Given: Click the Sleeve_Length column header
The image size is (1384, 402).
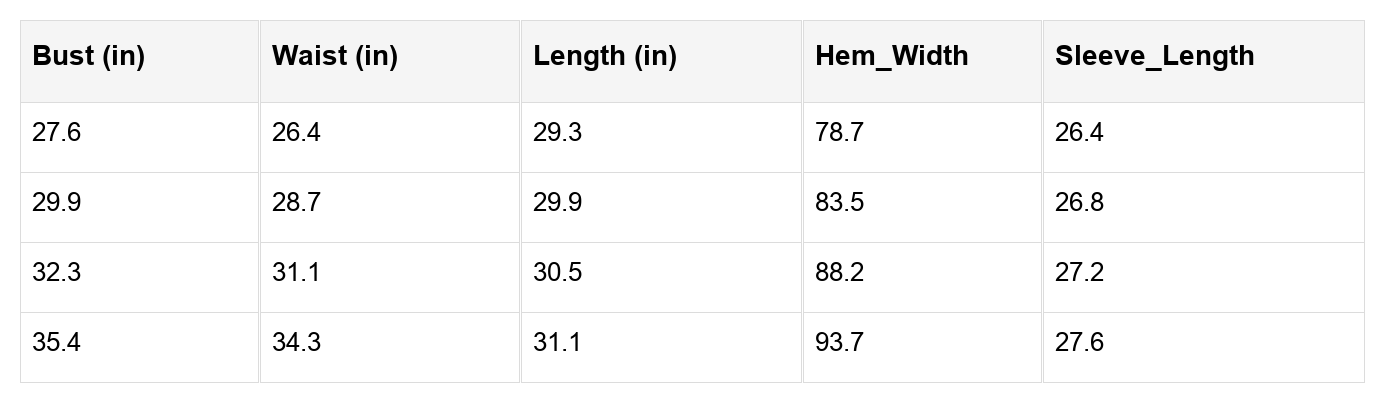Looking at the screenshot, I should tap(1154, 57).
